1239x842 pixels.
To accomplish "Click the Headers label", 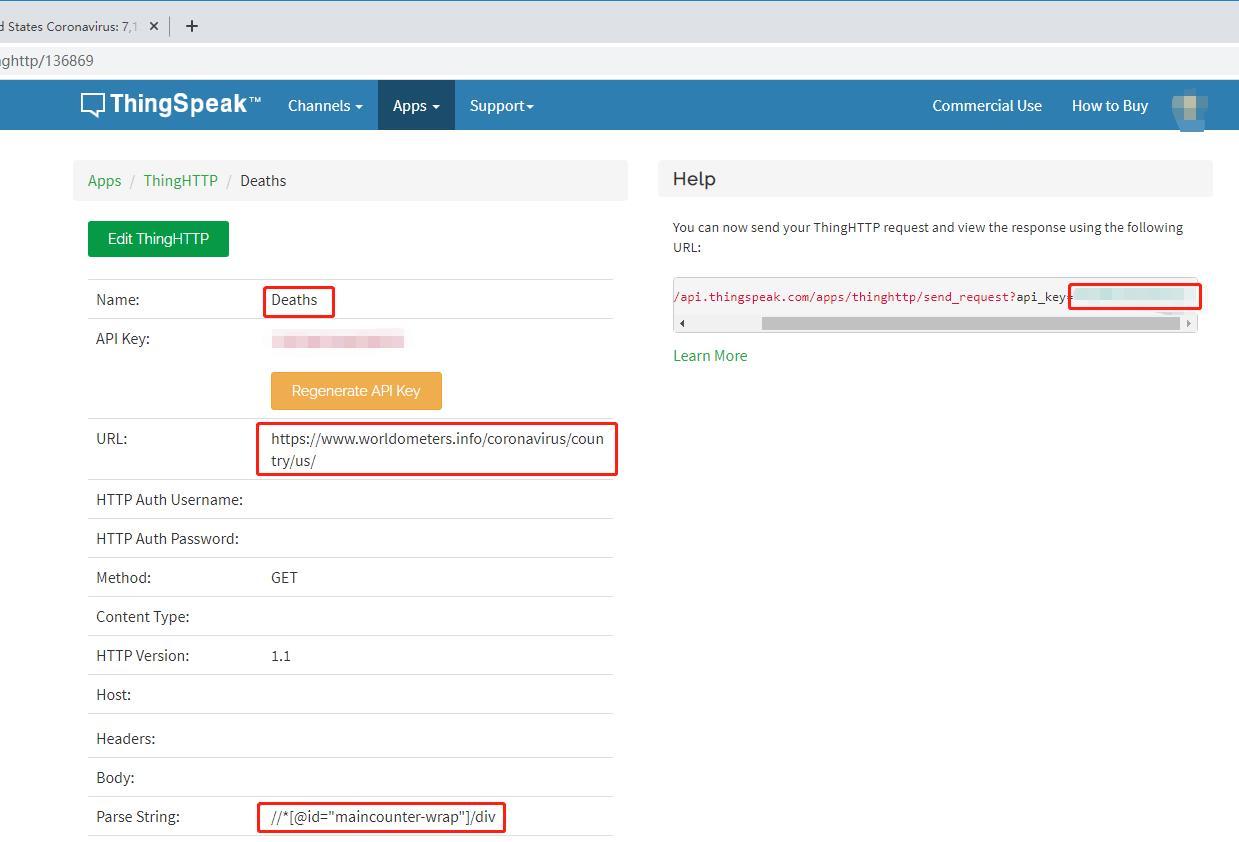I will [125, 739].
